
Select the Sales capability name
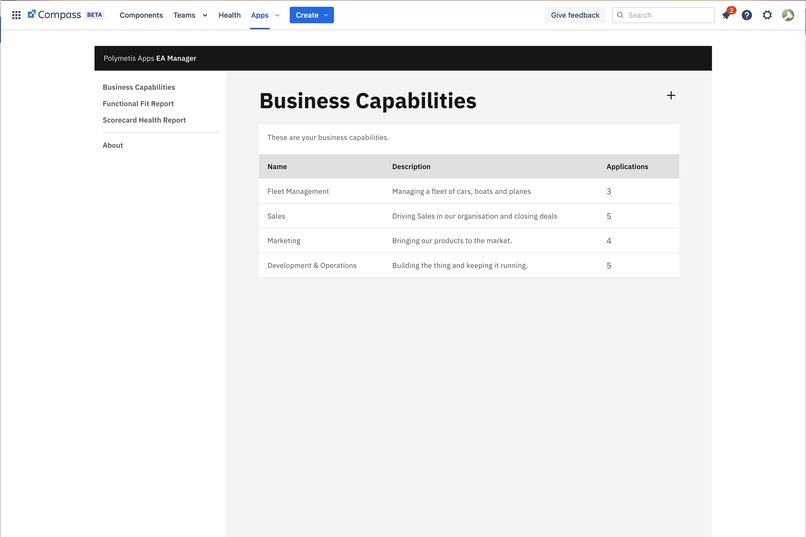(276, 216)
